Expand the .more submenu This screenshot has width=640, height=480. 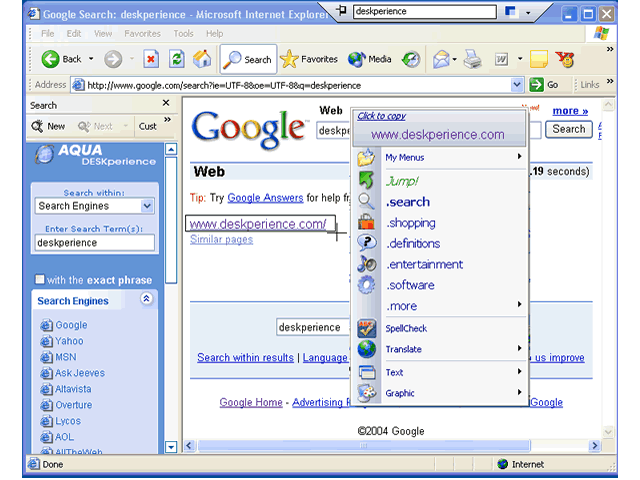519,304
